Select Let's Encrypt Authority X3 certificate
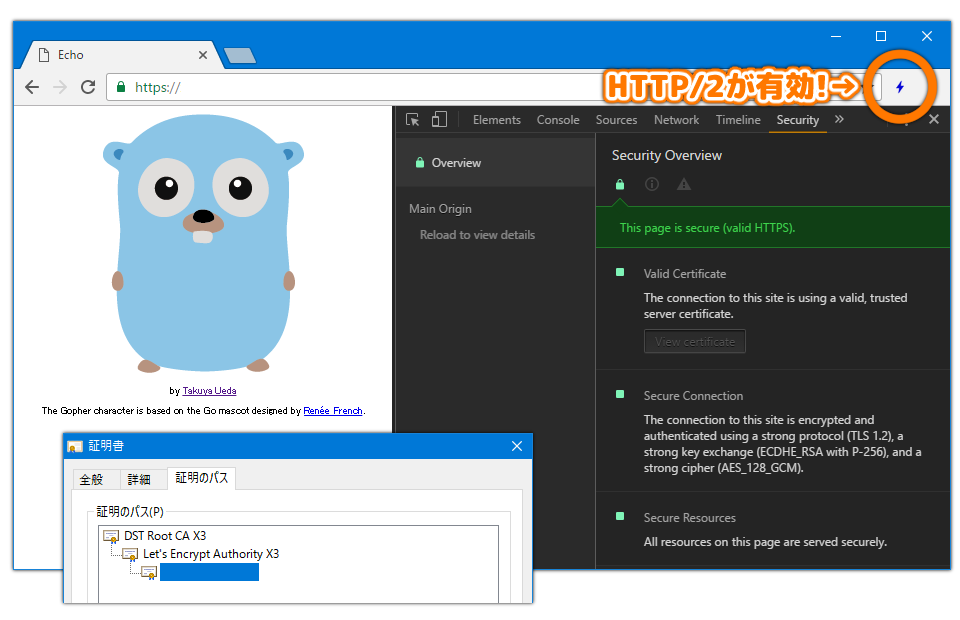Screen dimensions: 960x620 click(211, 555)
